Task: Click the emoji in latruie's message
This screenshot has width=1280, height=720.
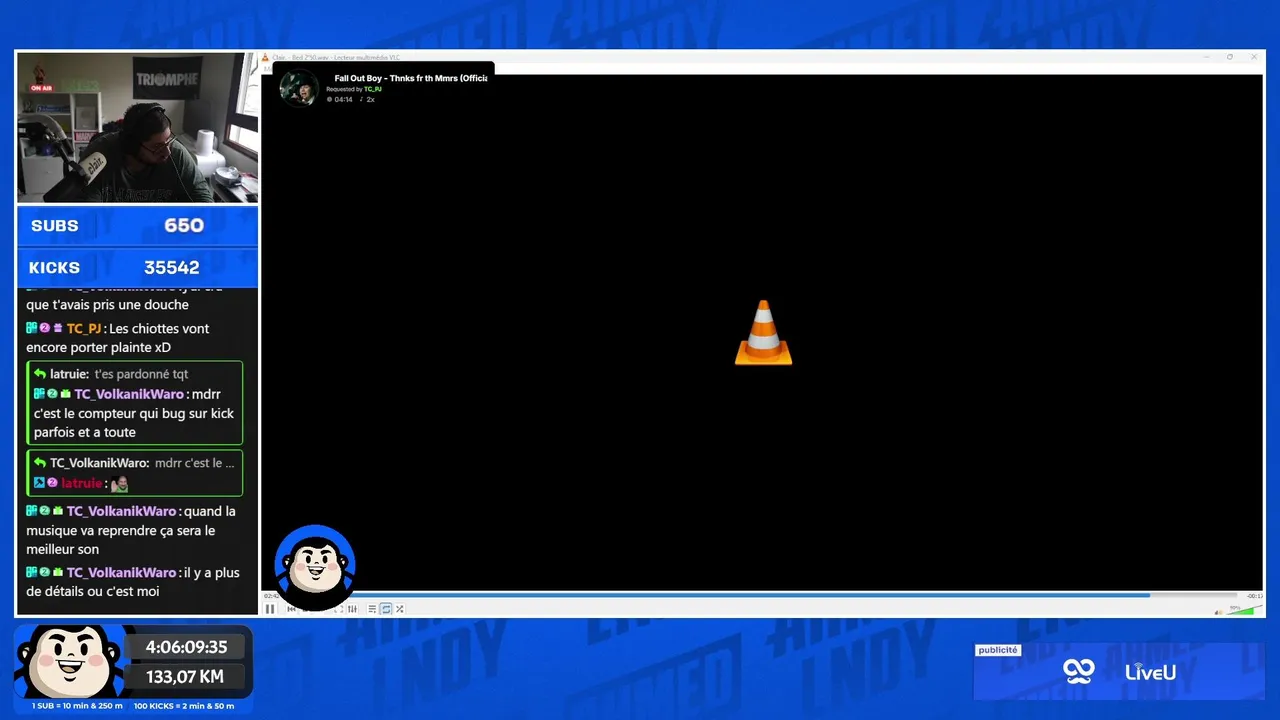Action: tap(119, 484)
